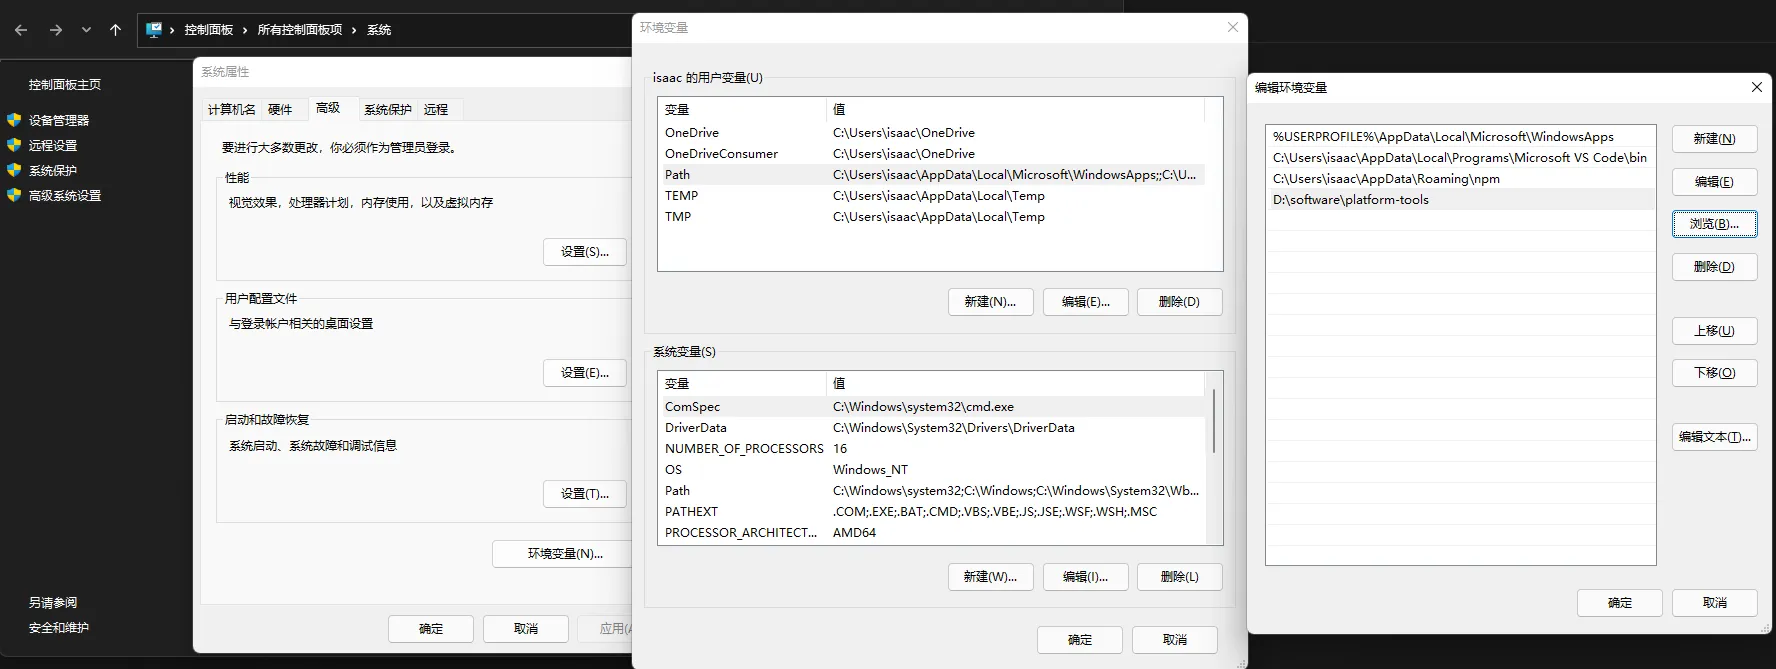Close the 编辑环境变量 dialog
The height and width of the screenshot is (669, 1776).
[x=1756, y=88]
